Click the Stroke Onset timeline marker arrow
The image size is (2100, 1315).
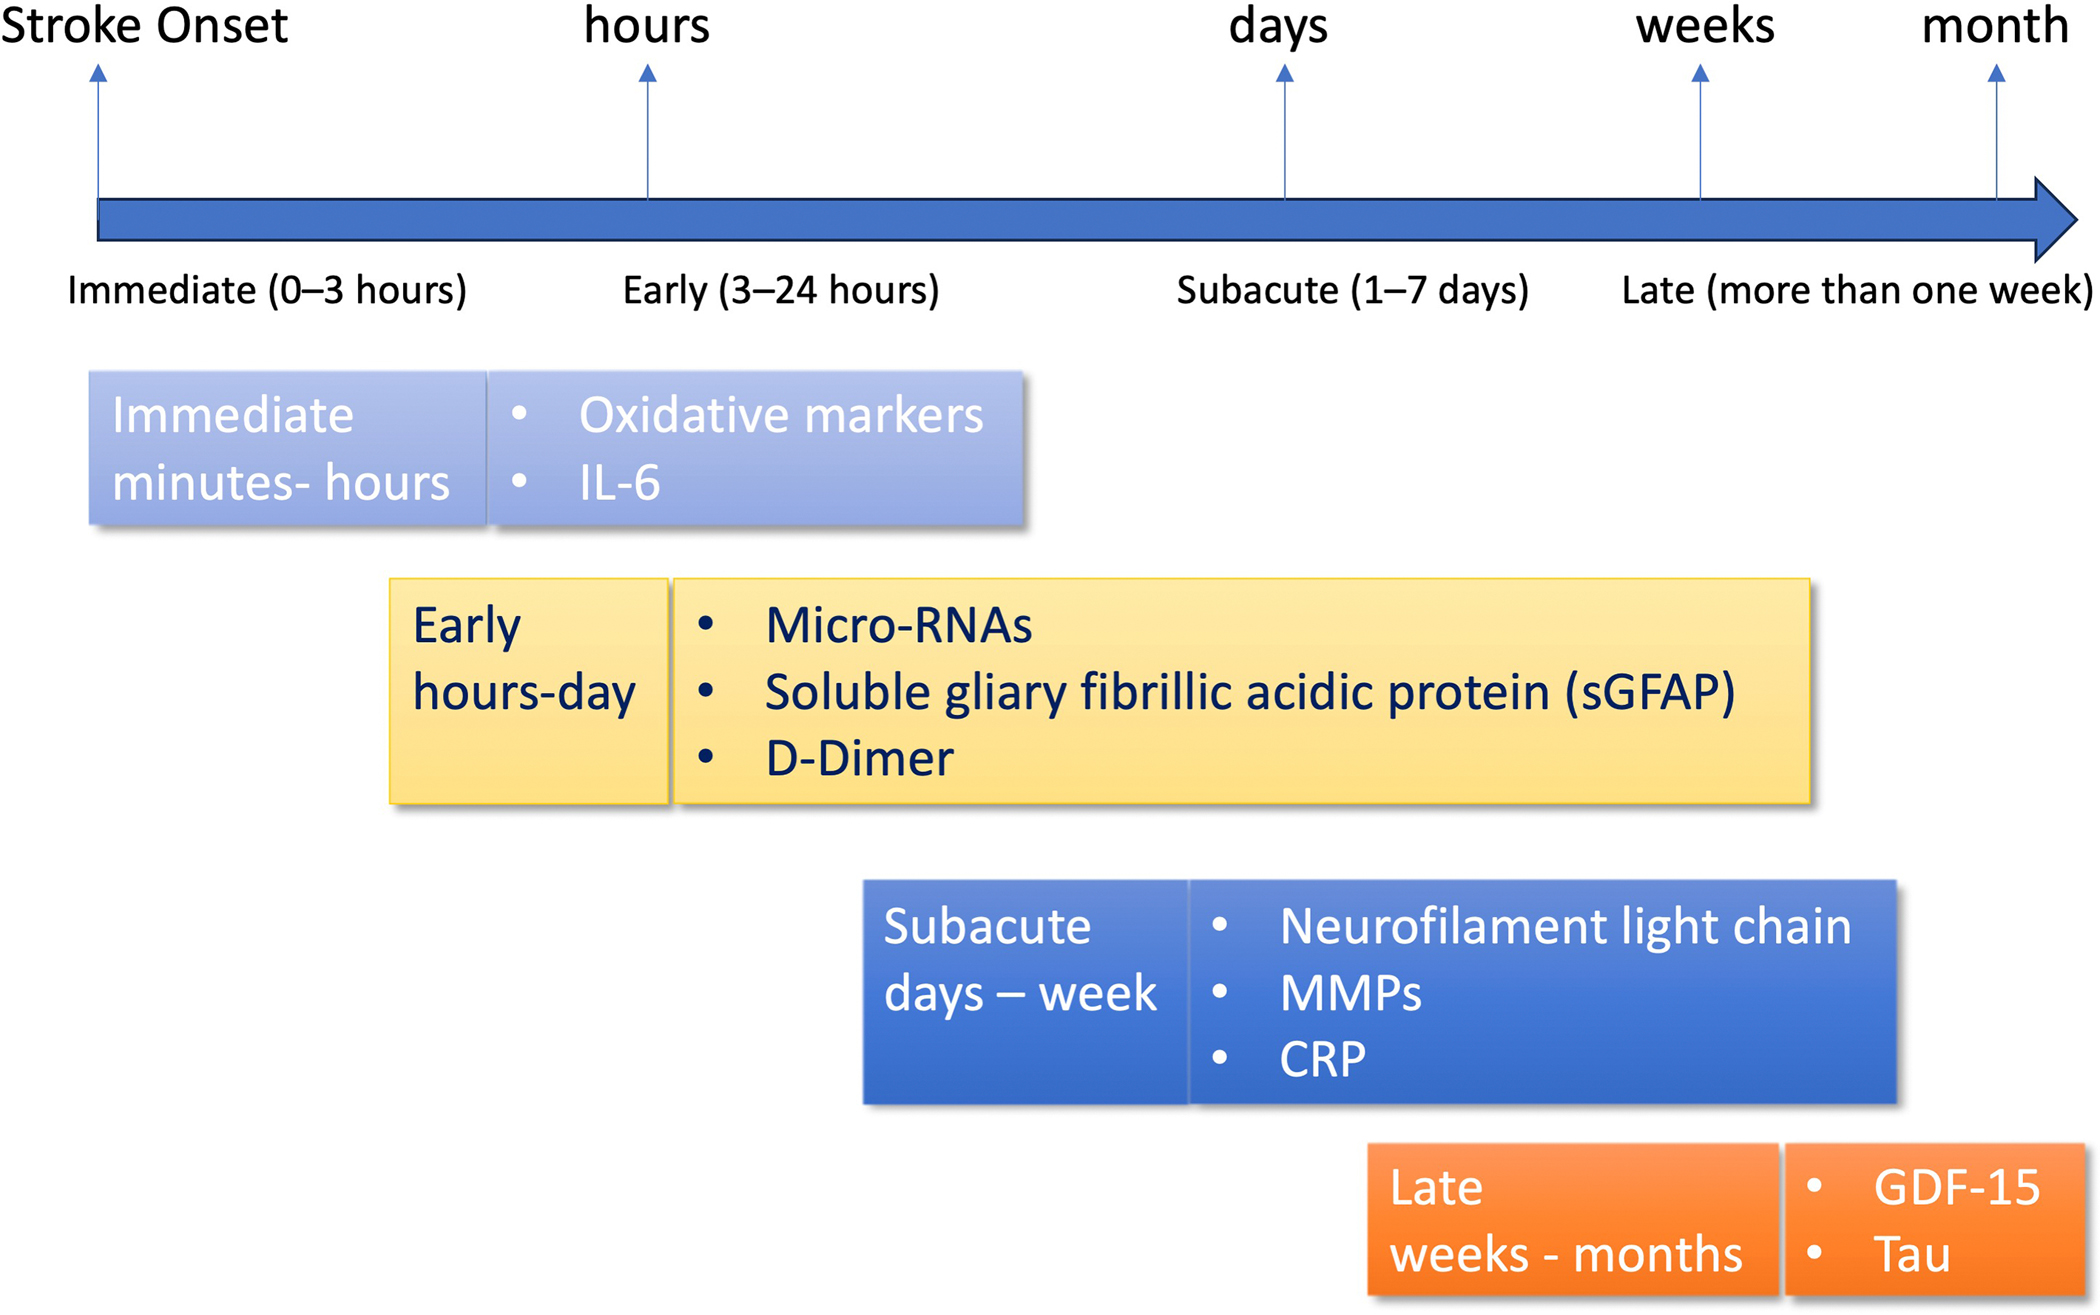[98, 74]
